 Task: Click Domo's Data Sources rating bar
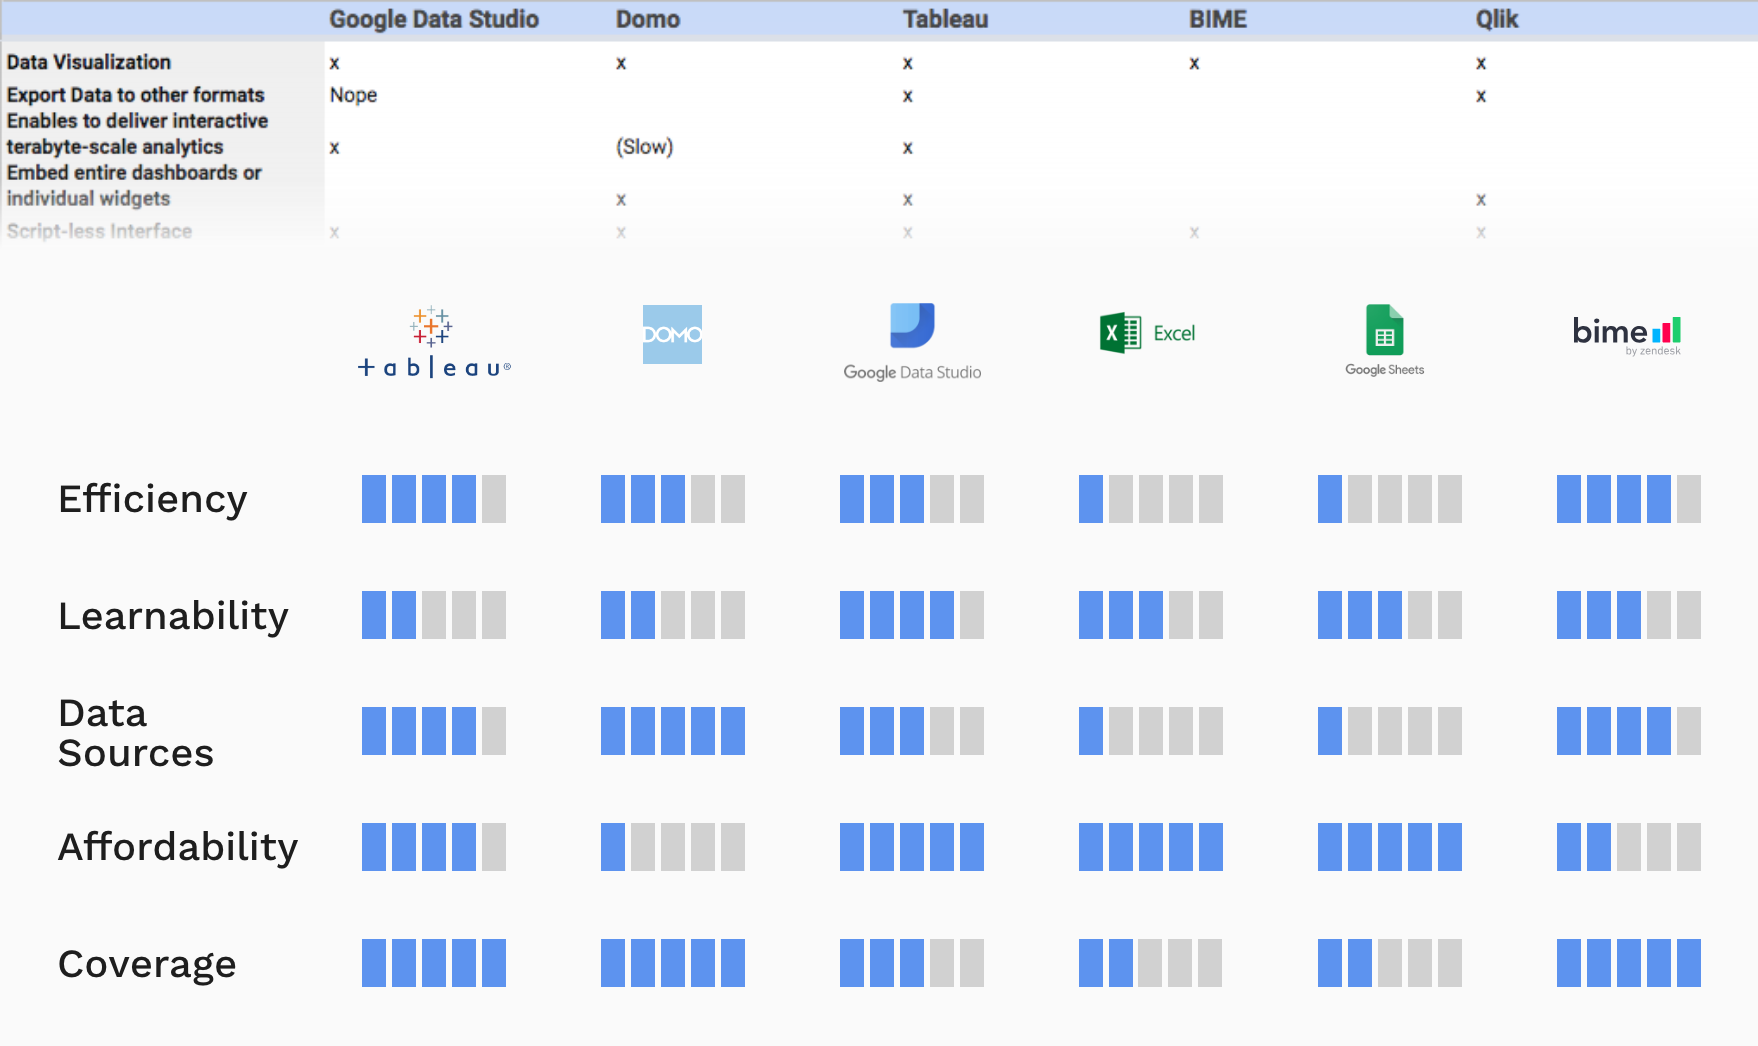click(673, 731)
